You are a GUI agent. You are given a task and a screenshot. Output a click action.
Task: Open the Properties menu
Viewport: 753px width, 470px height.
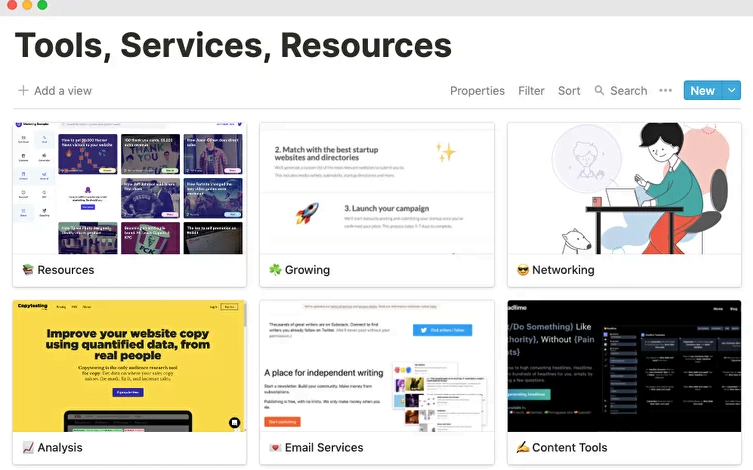click(x=477, y=90)
